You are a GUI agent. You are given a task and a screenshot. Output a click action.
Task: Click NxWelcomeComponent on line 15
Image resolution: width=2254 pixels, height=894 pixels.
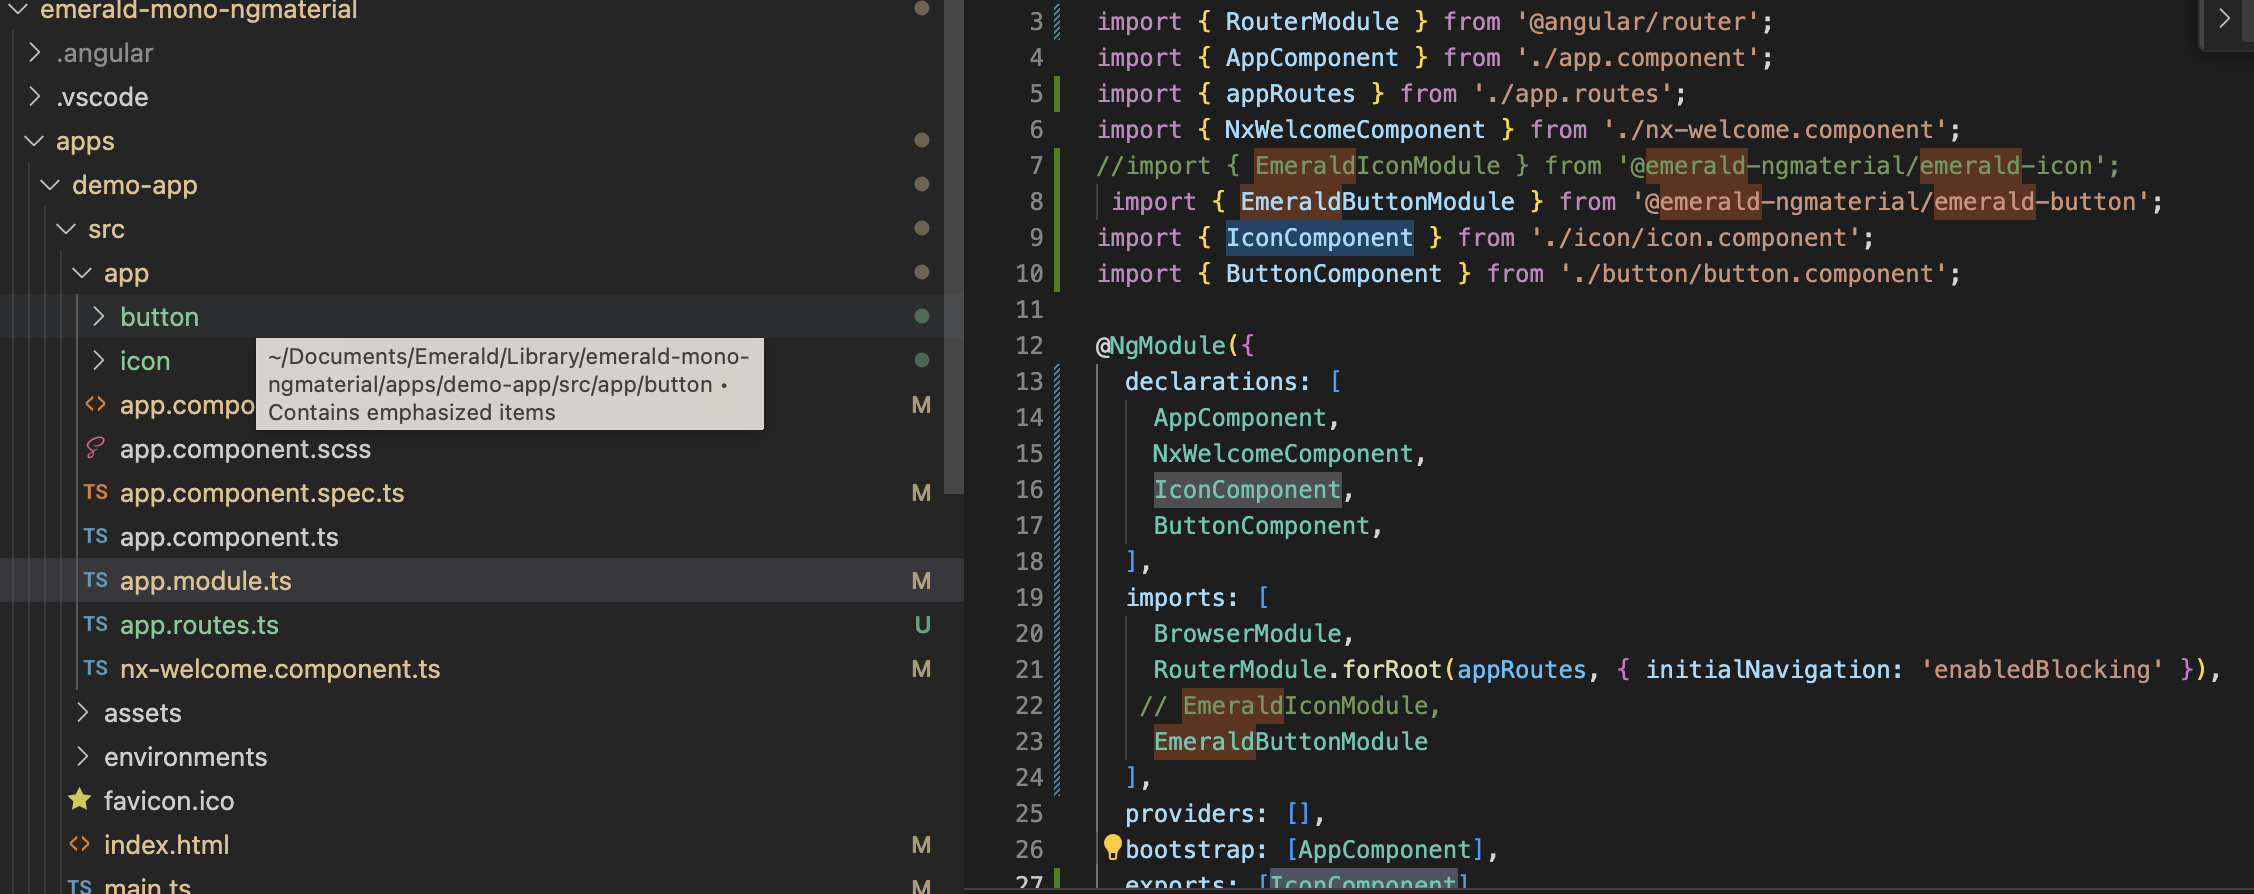coord(1283,454)
